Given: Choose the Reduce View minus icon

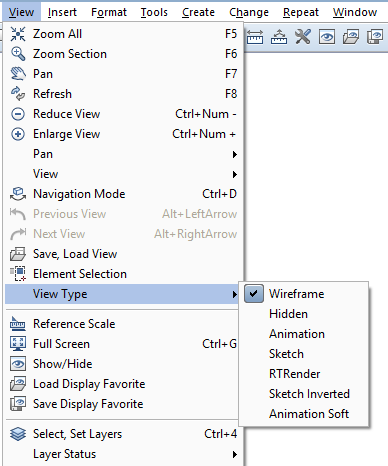Looking at the screenshot, I should 18,114.
